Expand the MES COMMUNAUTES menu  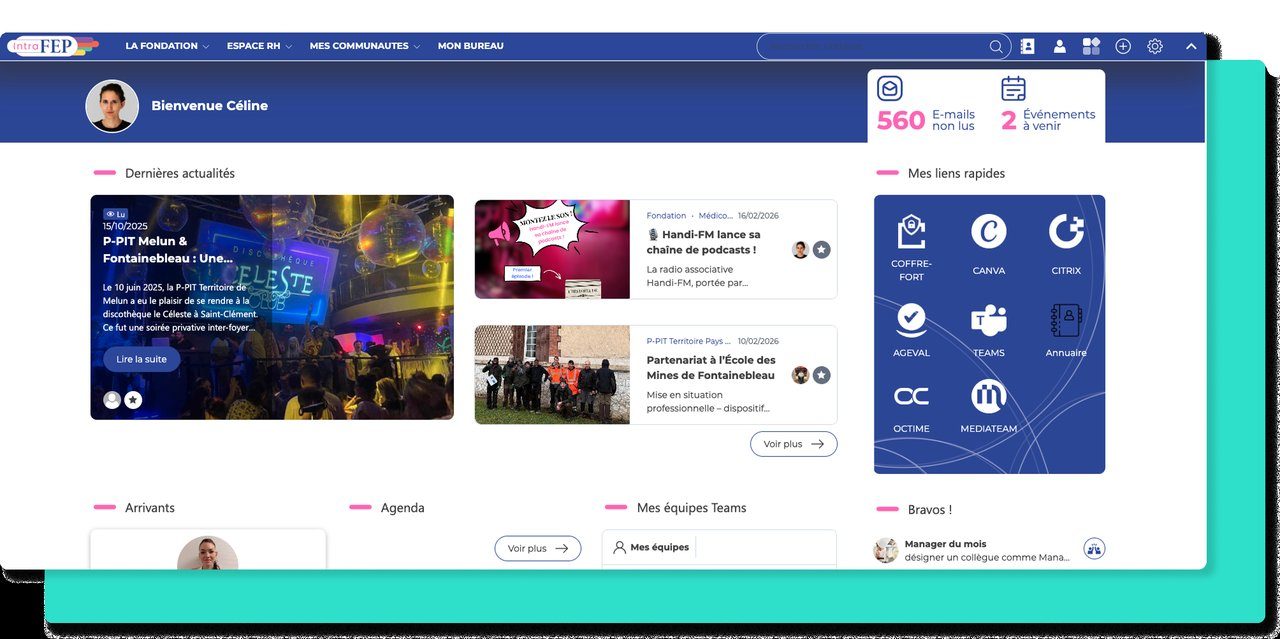coord(364,46)
